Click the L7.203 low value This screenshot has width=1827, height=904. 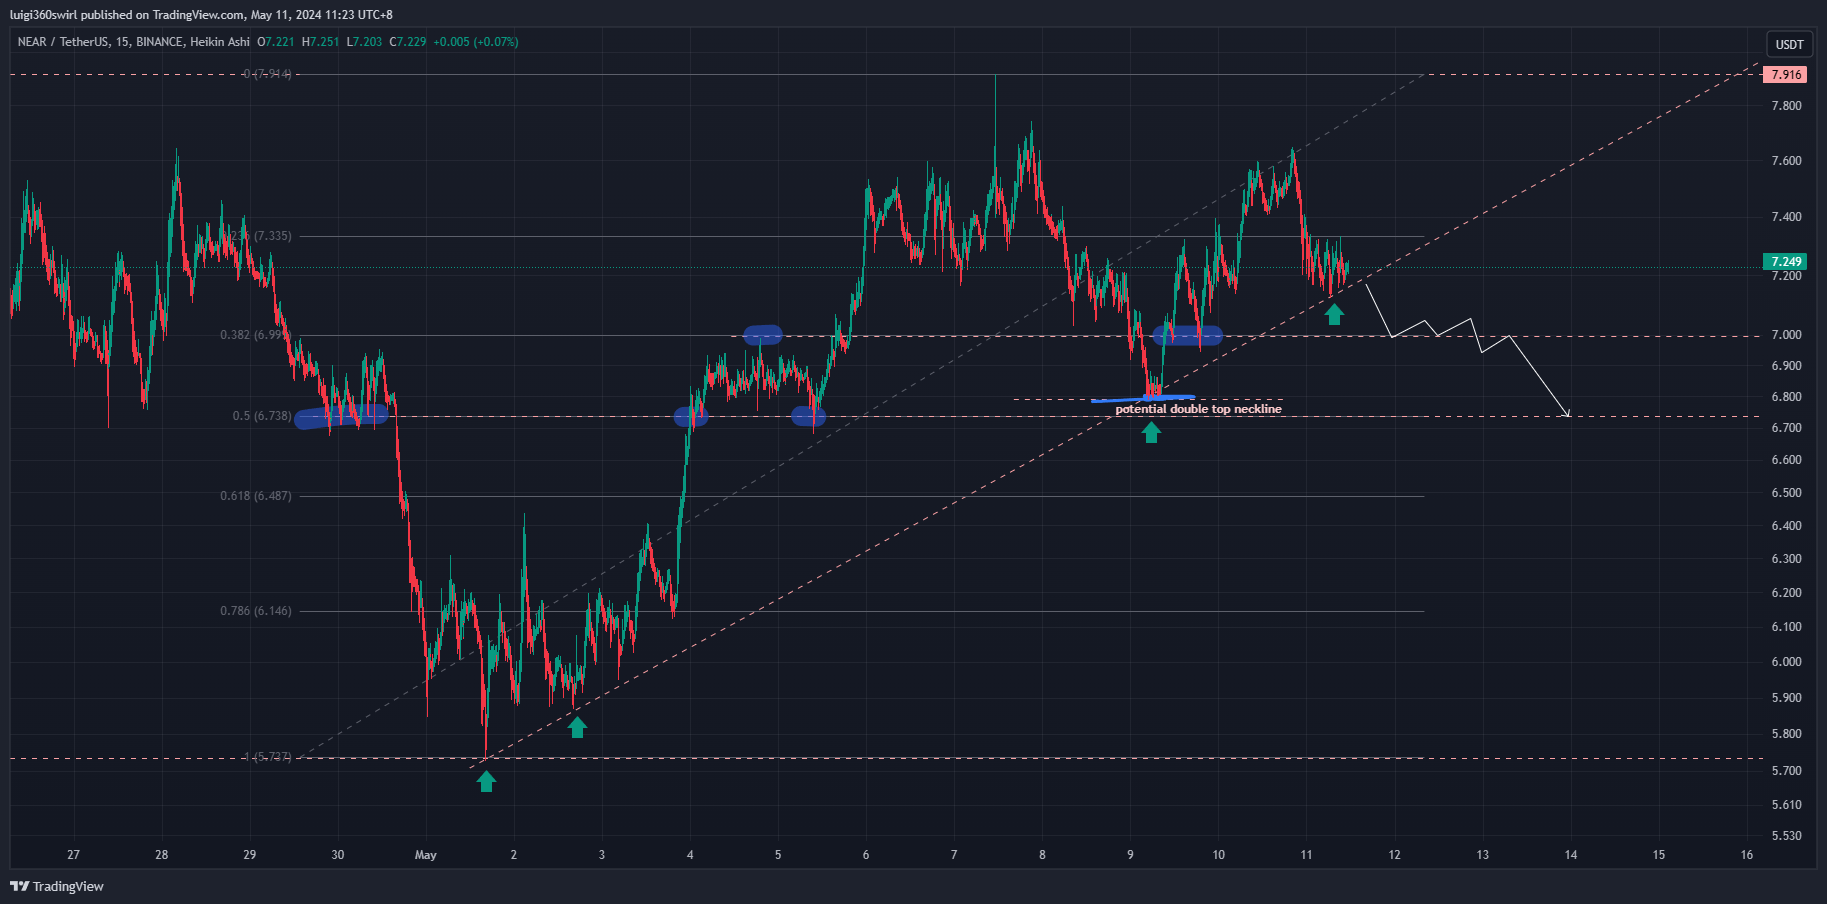[364, 42]
